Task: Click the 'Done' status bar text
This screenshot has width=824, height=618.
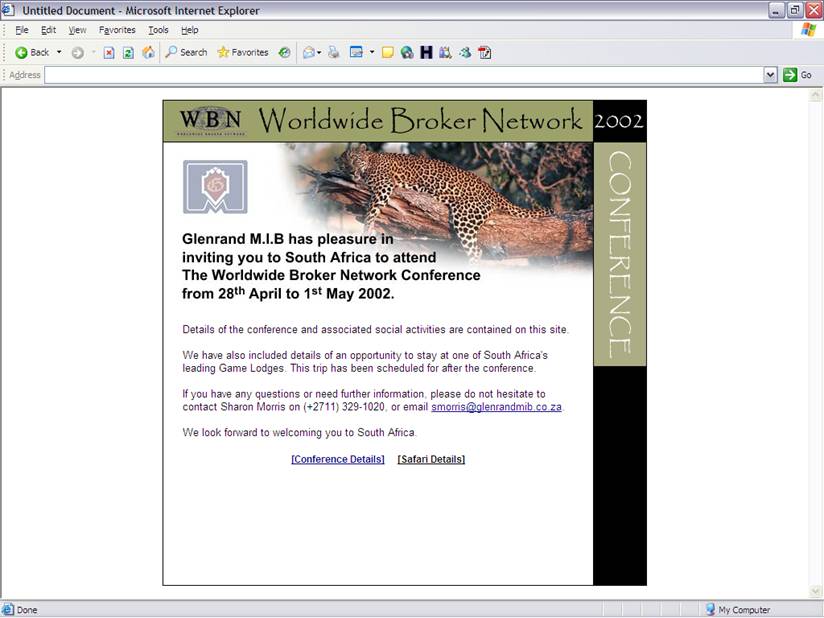Action: [x=27, y=610]
